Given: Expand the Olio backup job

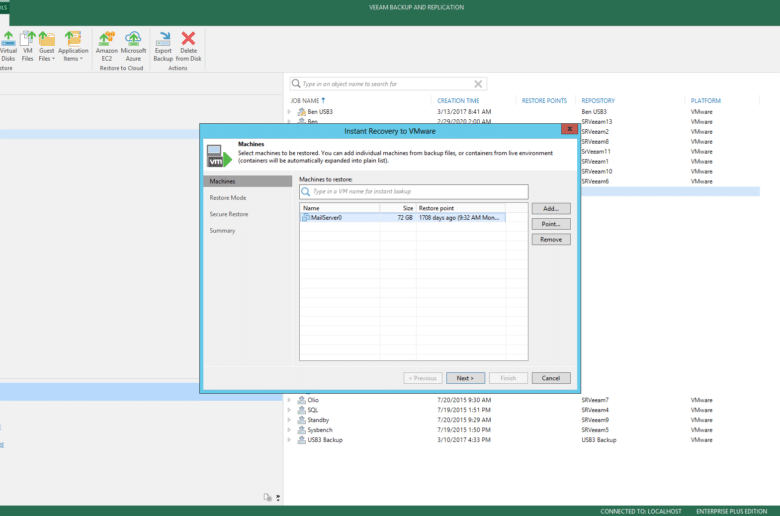Looking at the screenshot, I should pos(289,400).
